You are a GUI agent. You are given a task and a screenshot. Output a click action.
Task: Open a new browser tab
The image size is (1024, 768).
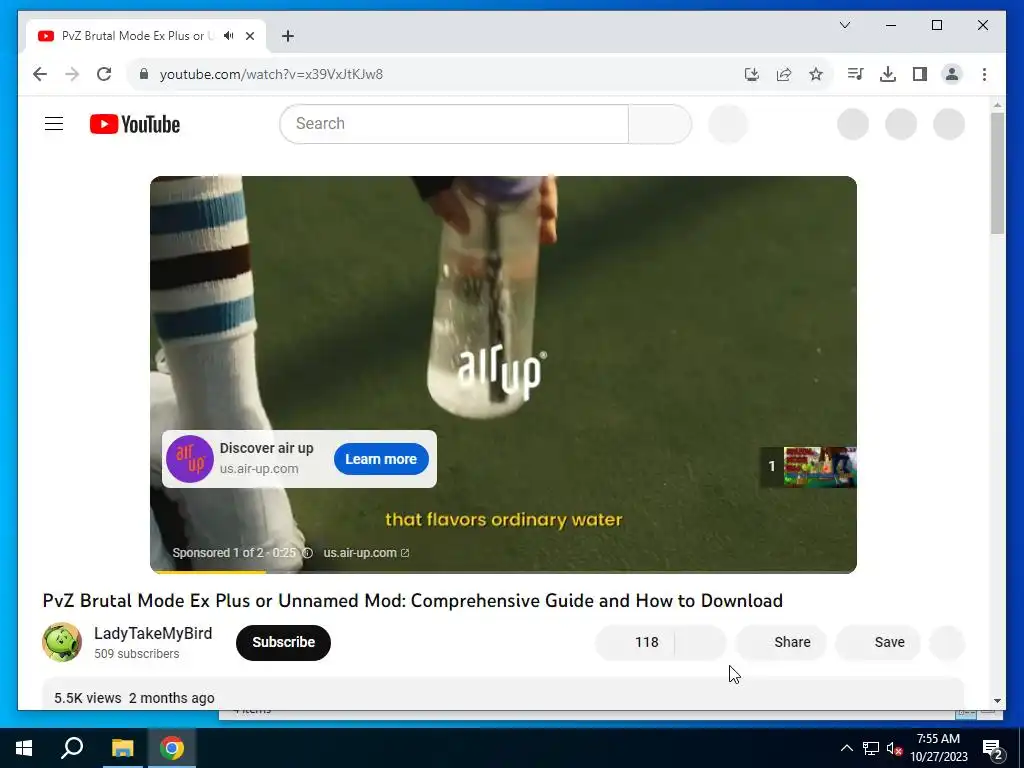pyautogui.click(x=288, y=36)
